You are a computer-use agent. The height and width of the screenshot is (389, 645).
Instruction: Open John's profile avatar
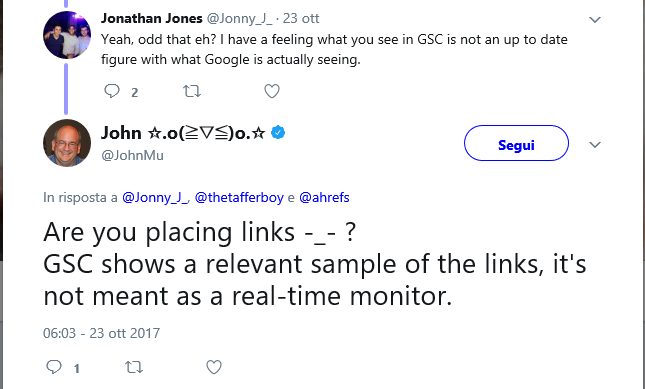(x=67, y=143)
